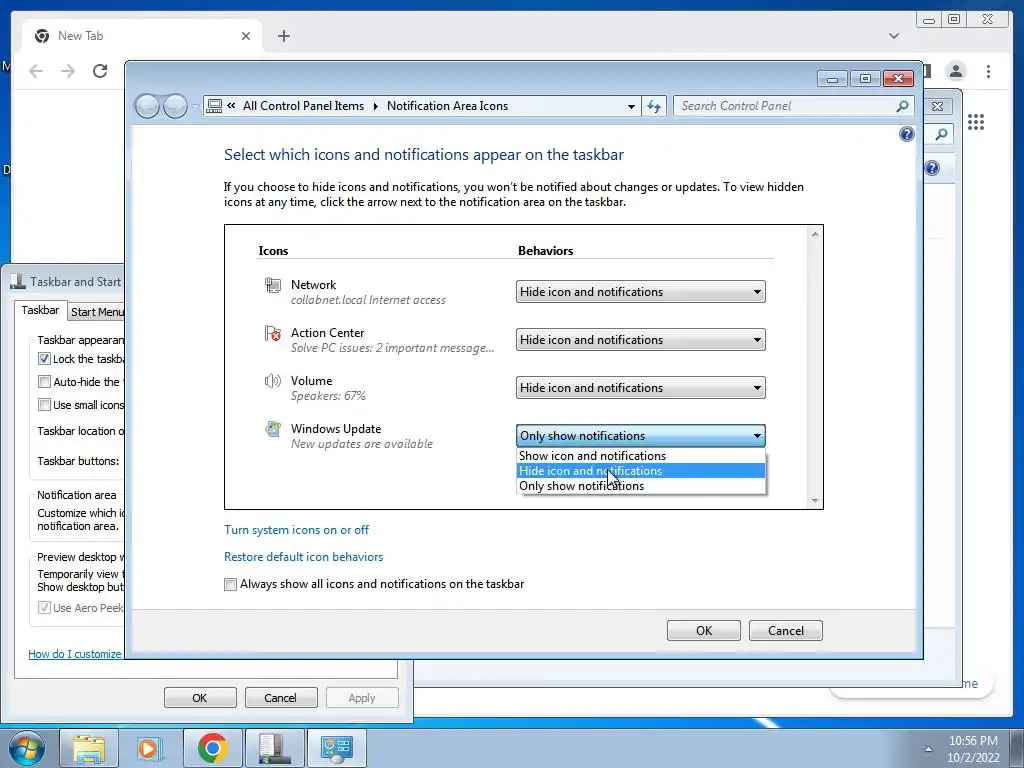The image size is (1024, 768).
Task: Click the icons list scrollbar down arrow
Action: click(x=815, y=501)
